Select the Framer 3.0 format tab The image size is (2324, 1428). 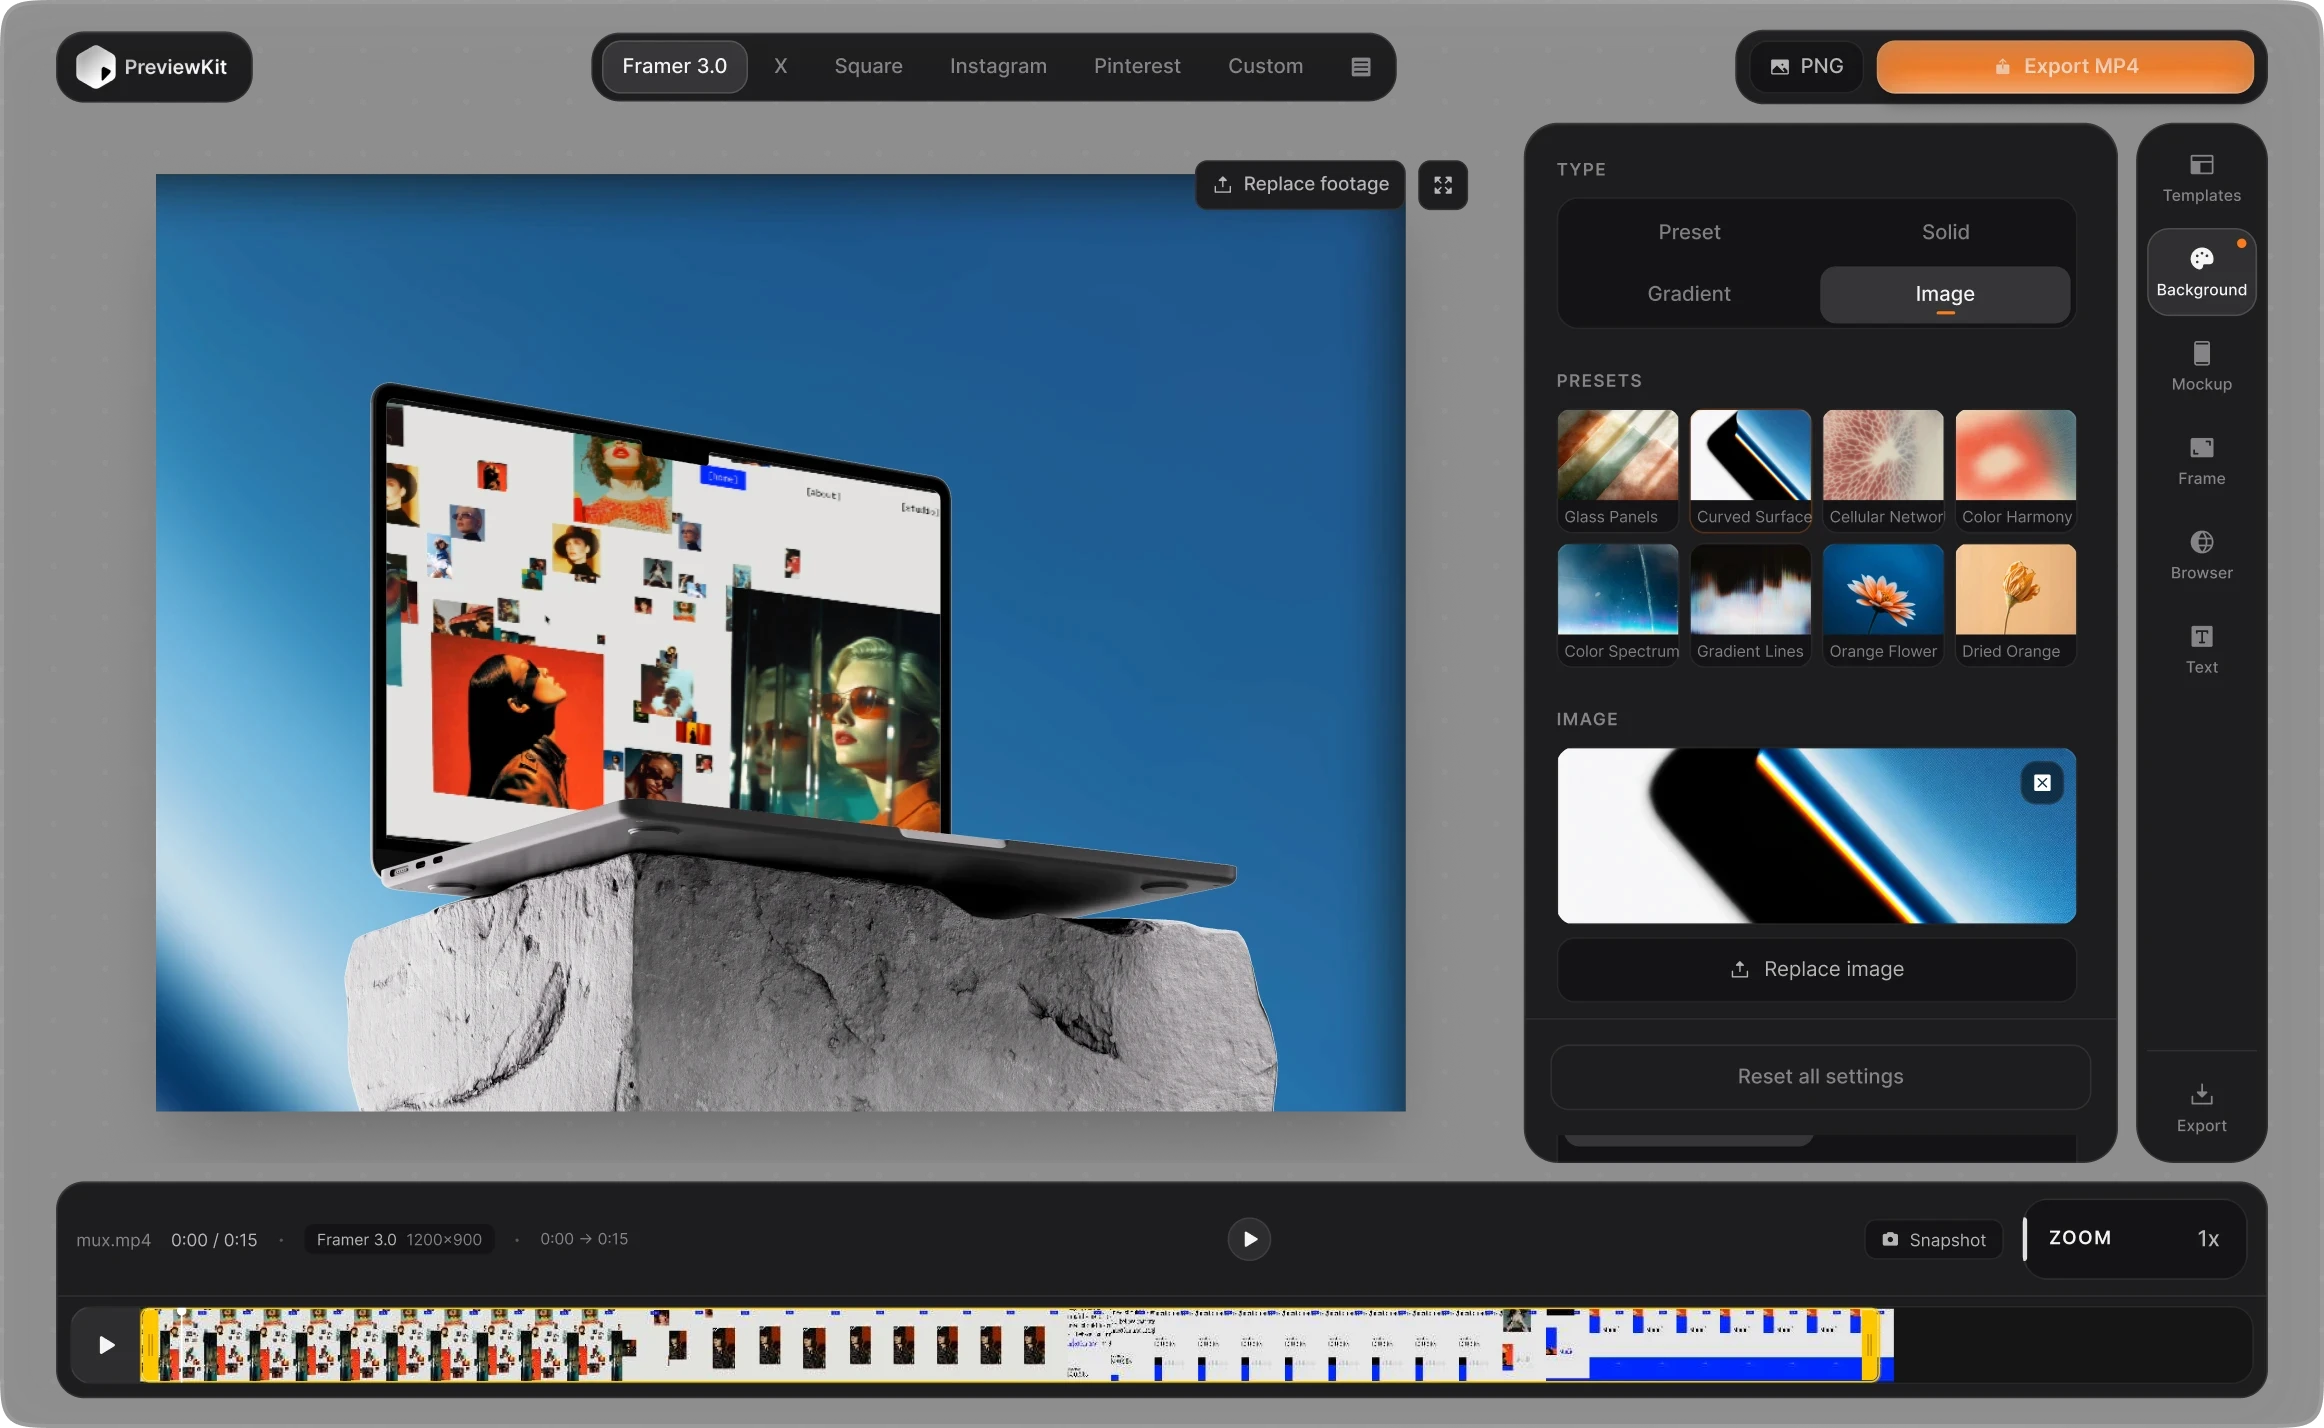pyautogui.click(x=674, y=67)
